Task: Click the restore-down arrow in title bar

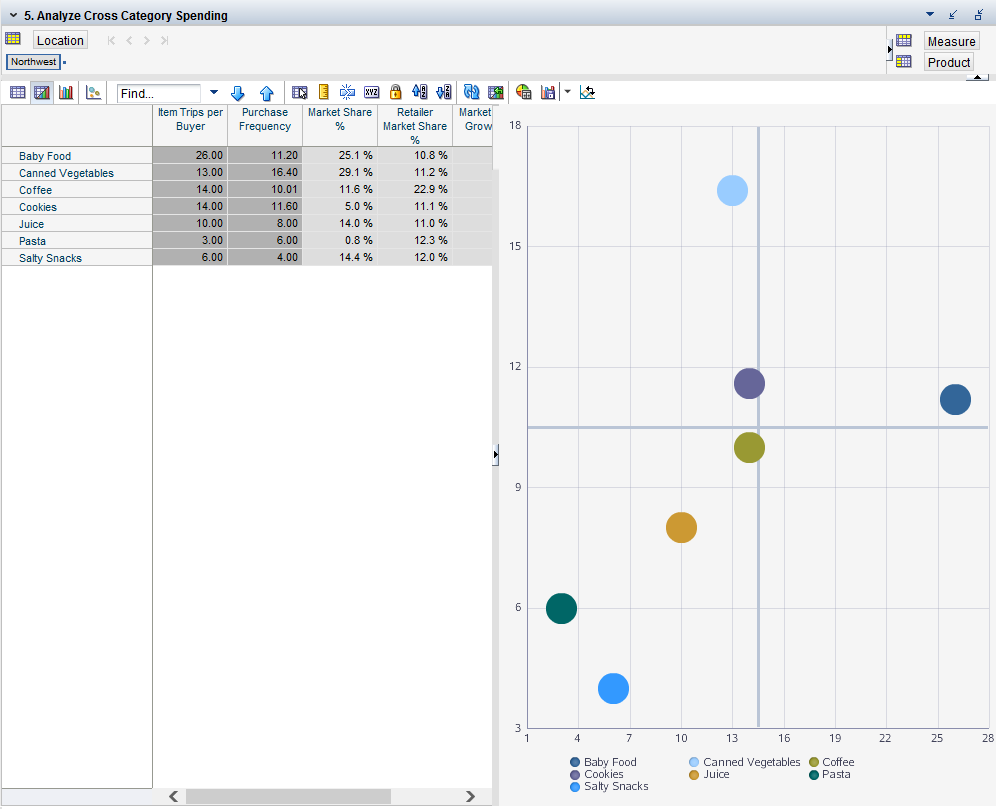Action: coord(953,15)
